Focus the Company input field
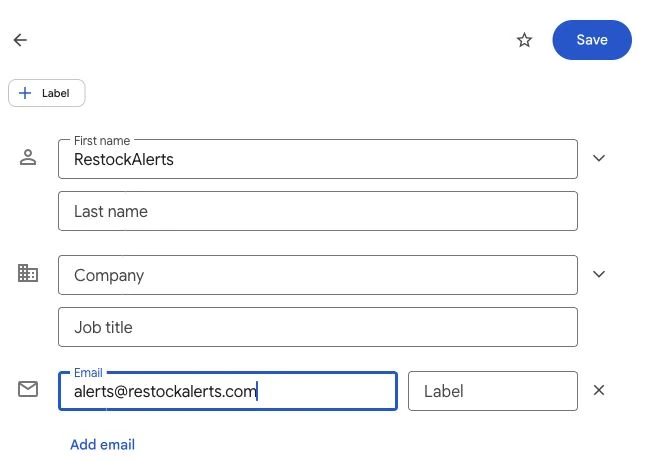Image resolution: width=650 pixels, height=460 pixels. click(318, 275)
